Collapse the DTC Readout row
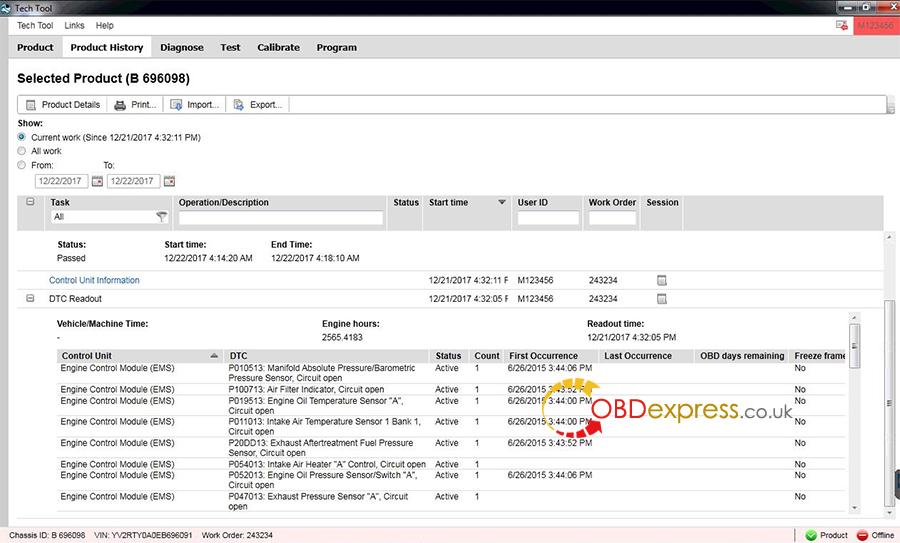This screenshot has width=900, height=543. point(30,298)
